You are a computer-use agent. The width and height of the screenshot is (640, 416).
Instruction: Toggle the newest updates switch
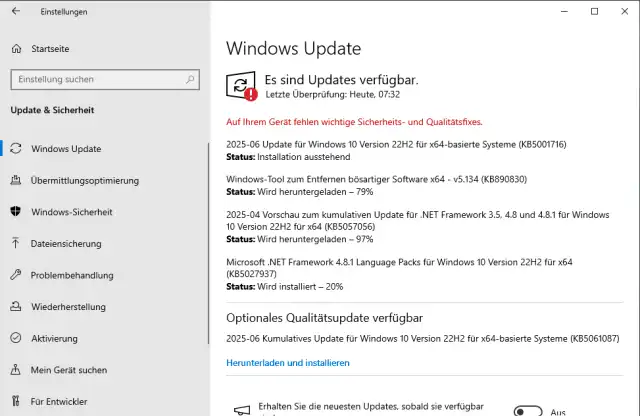point(528,411)
